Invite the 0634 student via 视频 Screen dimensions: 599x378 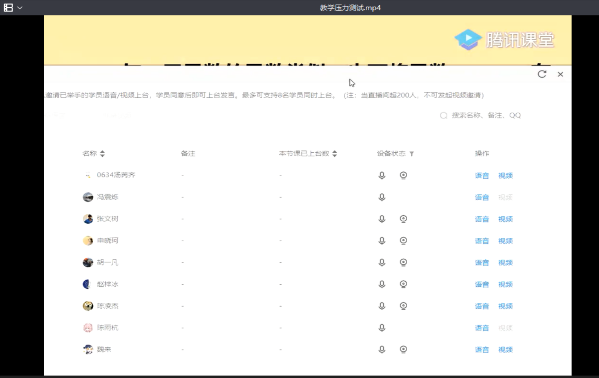tap(505, 175)
